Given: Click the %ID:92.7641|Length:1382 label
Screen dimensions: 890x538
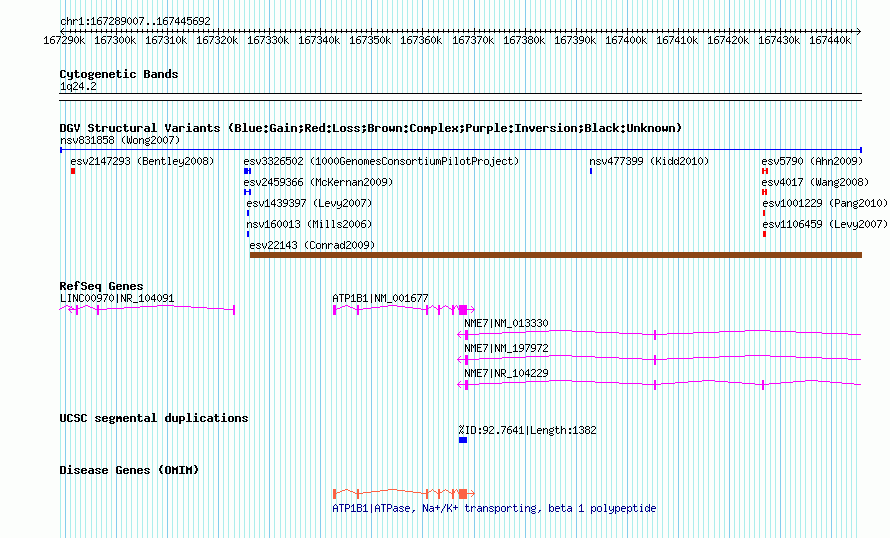Looking at the screenshot, I should point(528,430).
